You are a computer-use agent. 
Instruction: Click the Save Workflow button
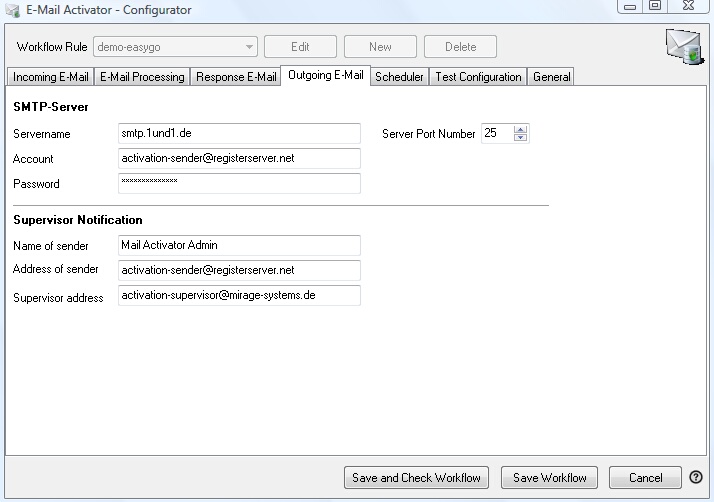(x=549, y=478)
